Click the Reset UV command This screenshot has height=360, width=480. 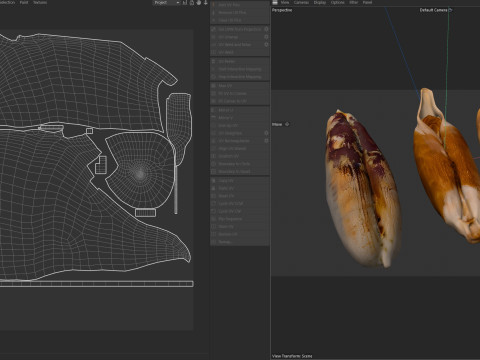coord(240,196)
